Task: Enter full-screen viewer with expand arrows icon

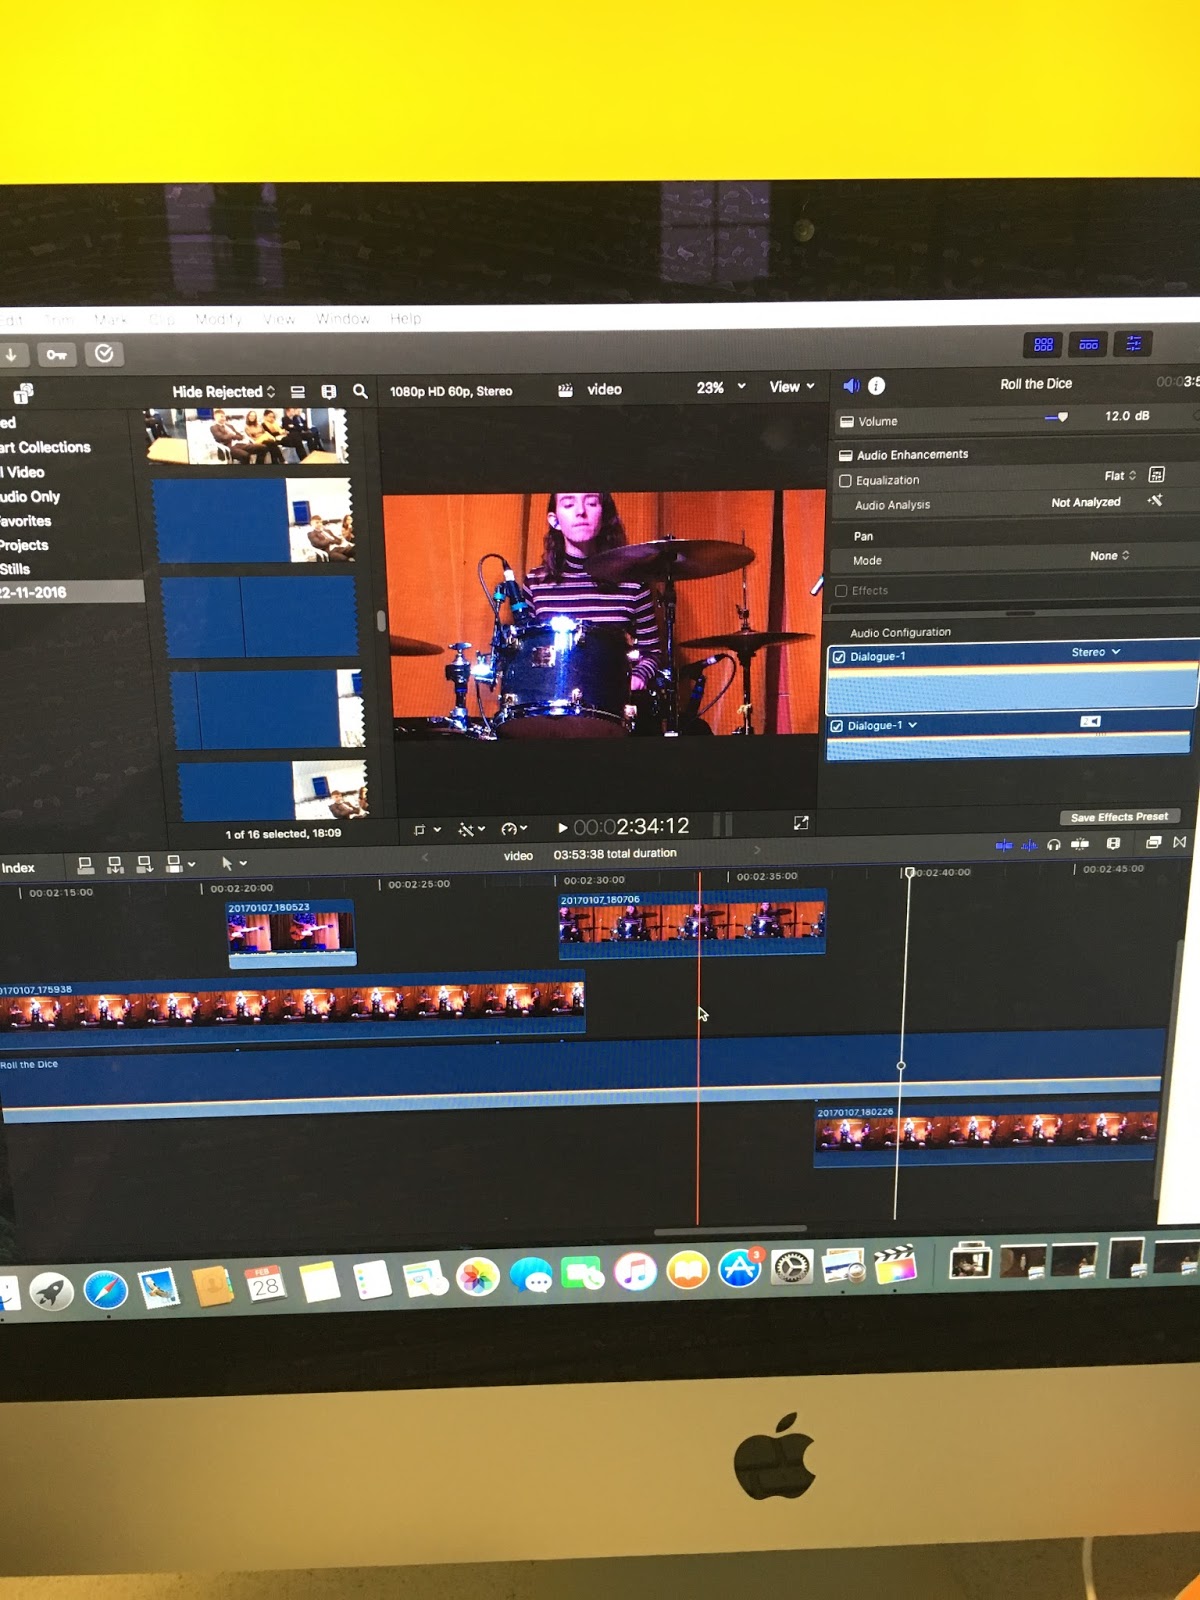Action: coord(801,823)
